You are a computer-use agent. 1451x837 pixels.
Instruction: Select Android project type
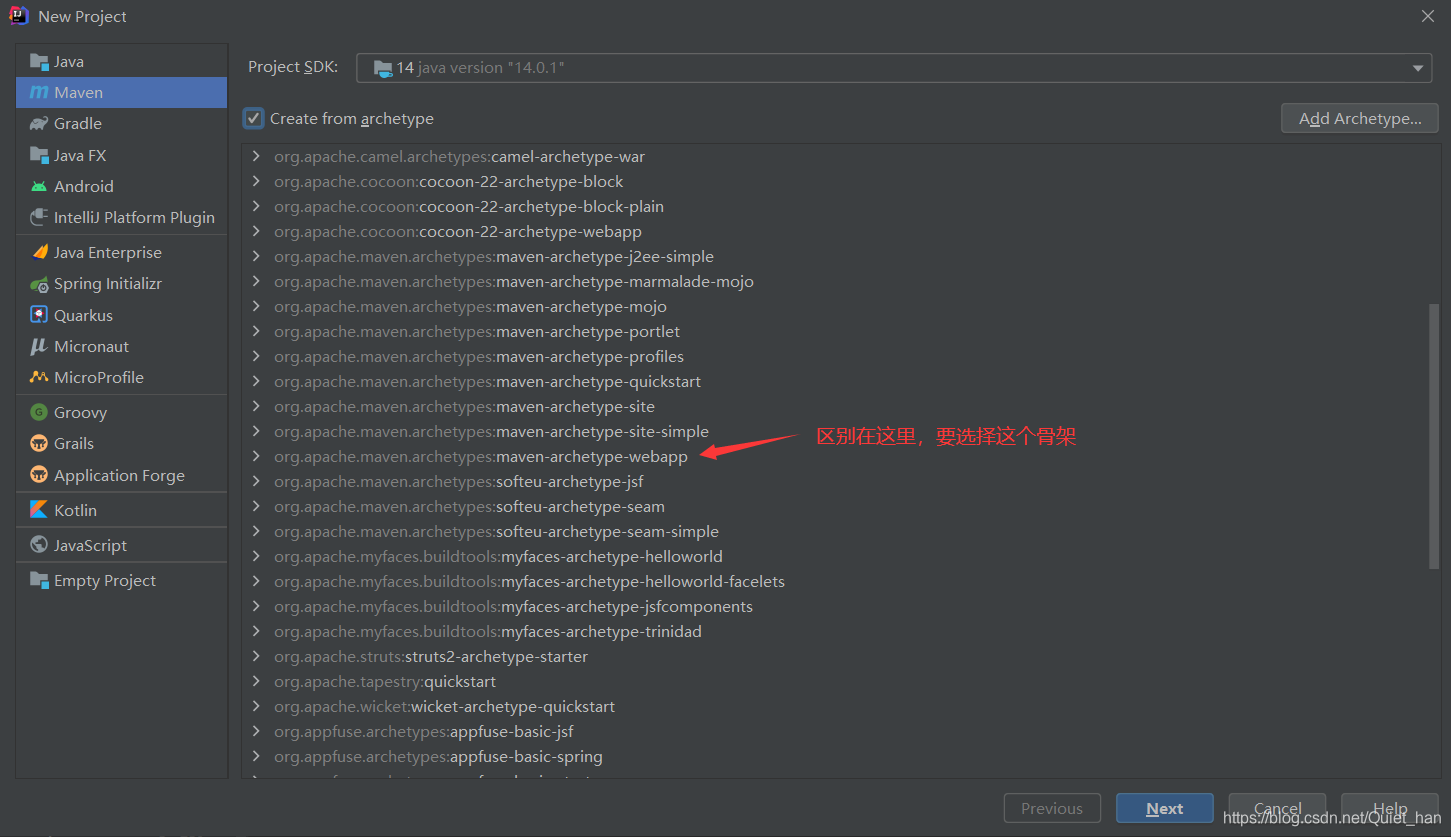121,186
